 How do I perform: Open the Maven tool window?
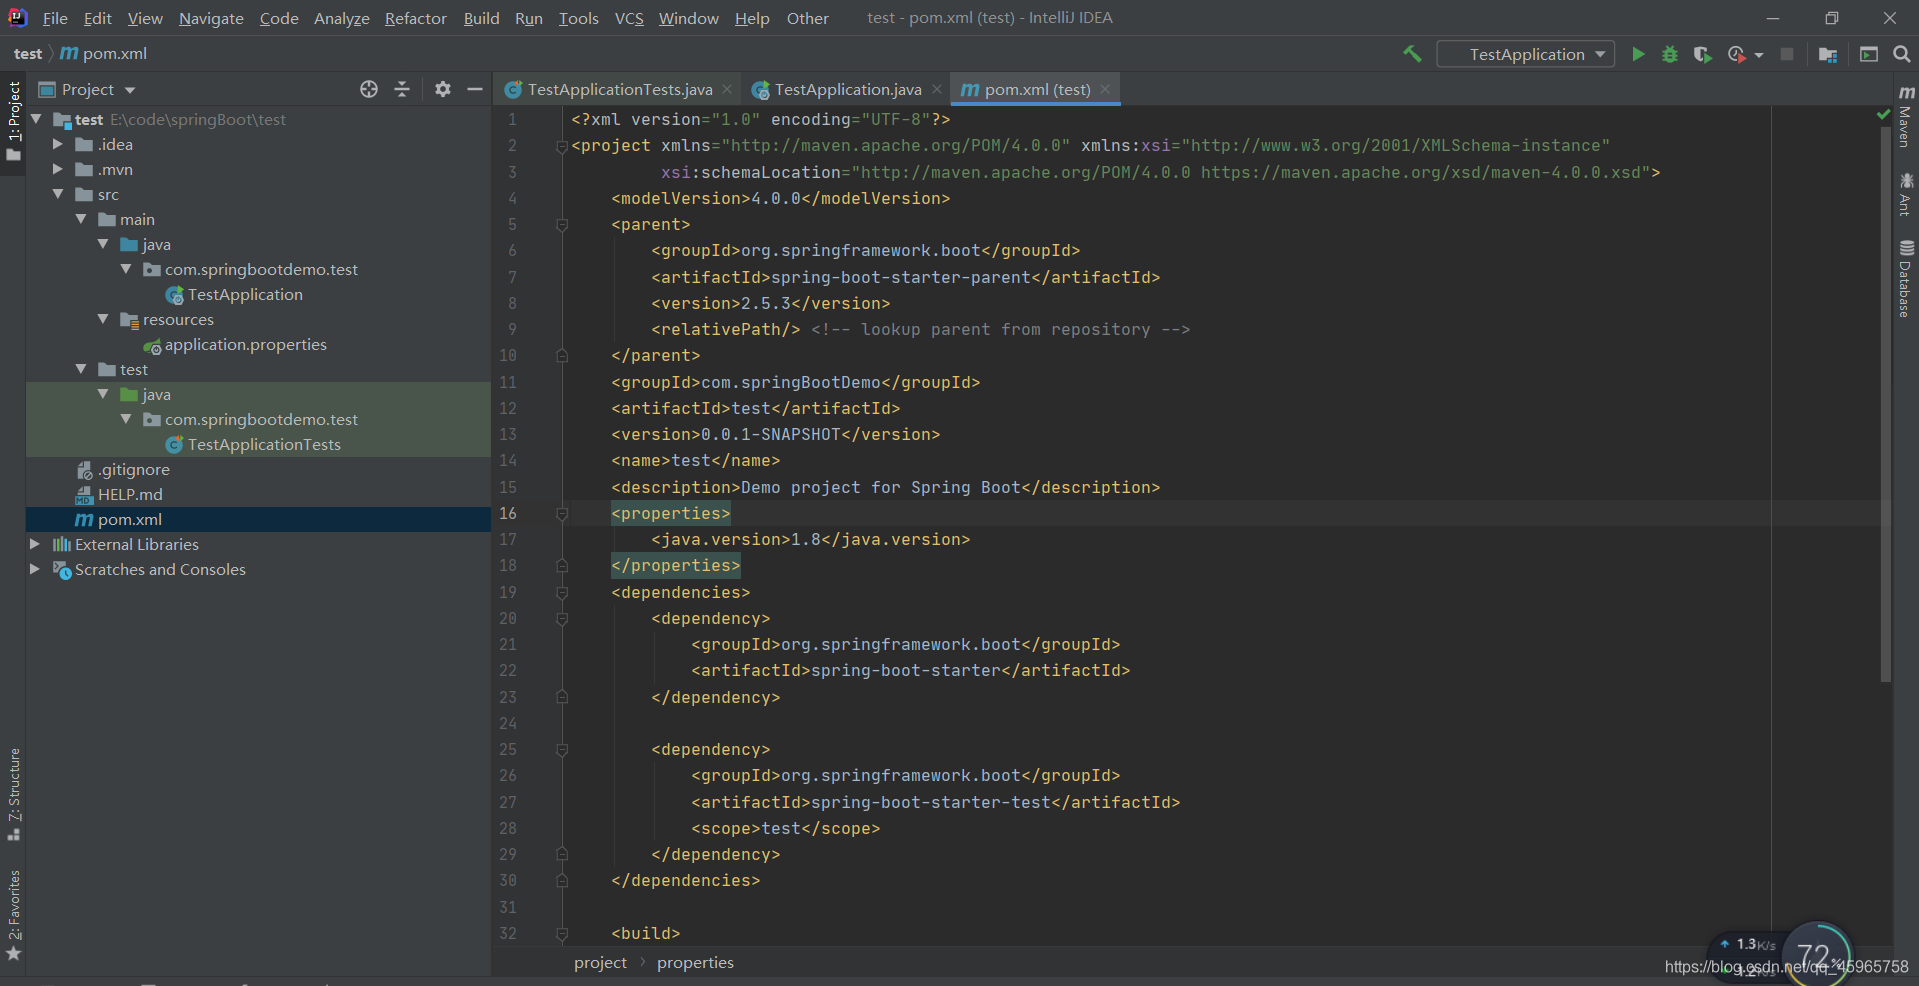(1905, 115)
